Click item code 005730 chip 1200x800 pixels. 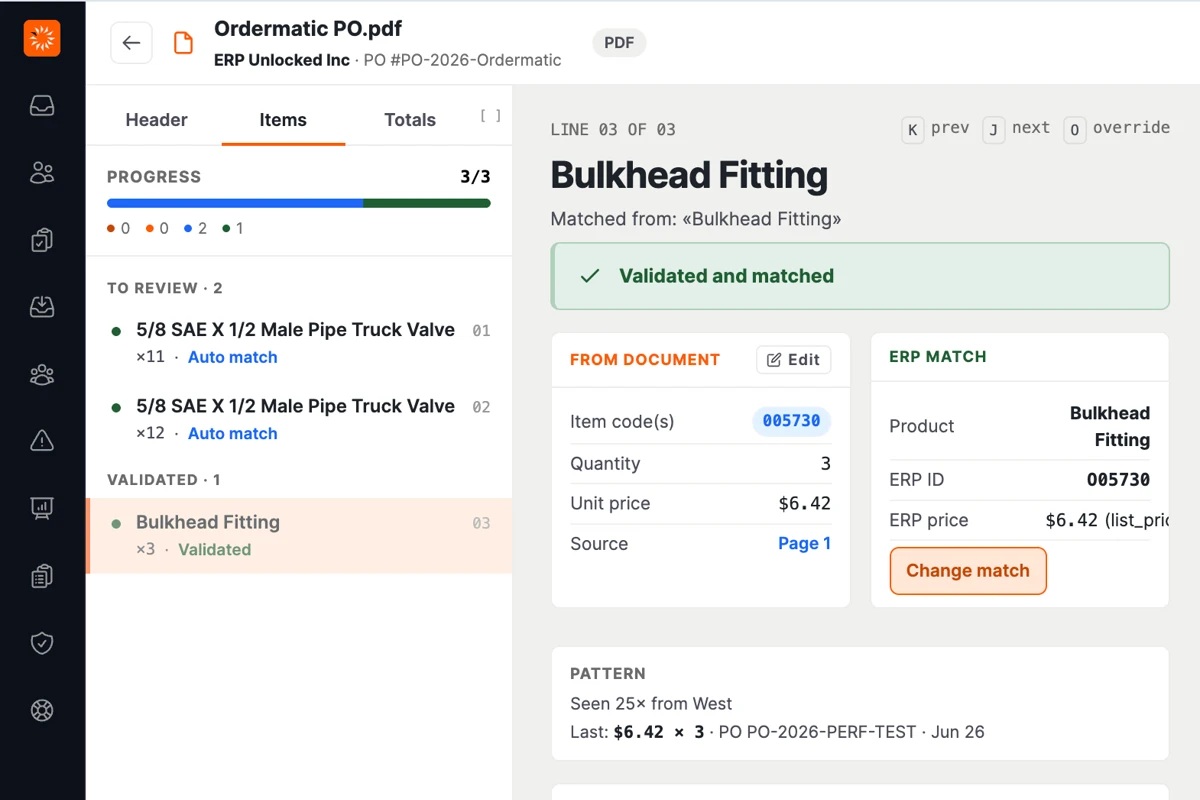pyautogui.click(x=791, y=421)
